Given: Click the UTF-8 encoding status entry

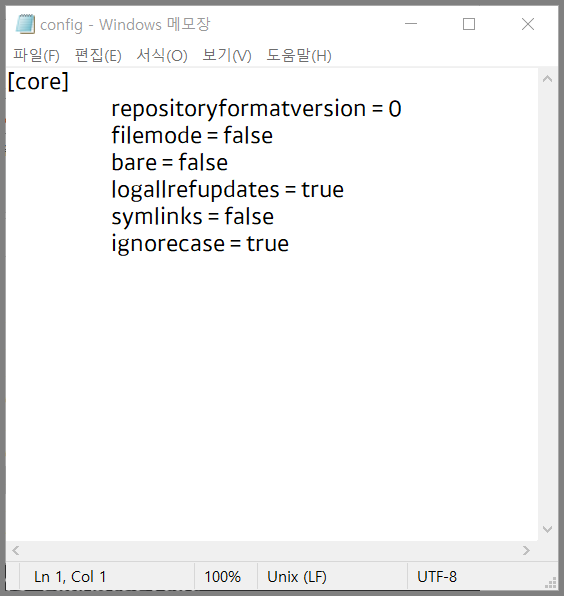Looking at the screenshot, I should tap(437, 577).
